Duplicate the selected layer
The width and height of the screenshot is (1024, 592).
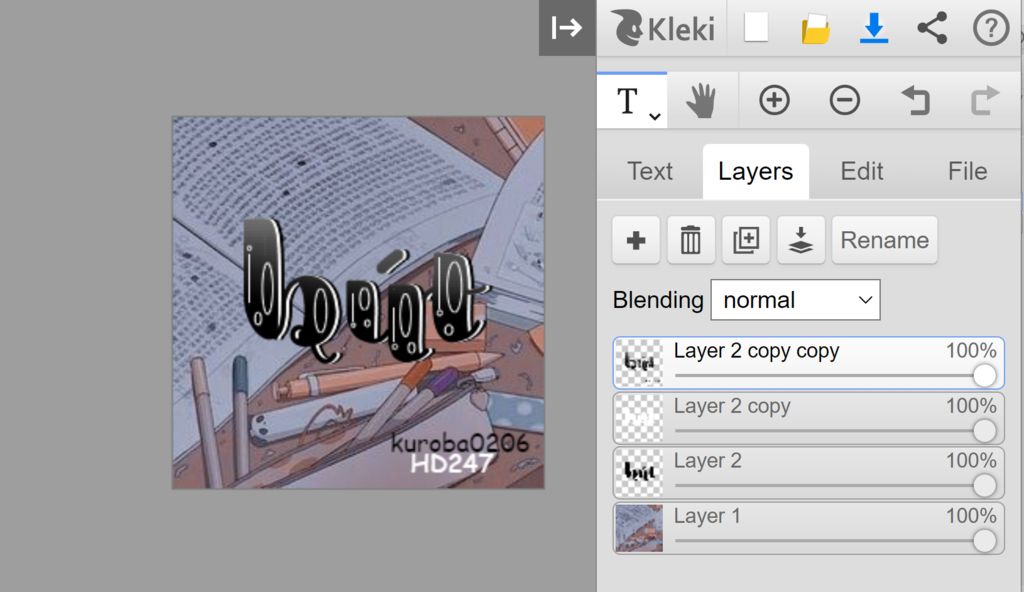(x=746, y=240)
